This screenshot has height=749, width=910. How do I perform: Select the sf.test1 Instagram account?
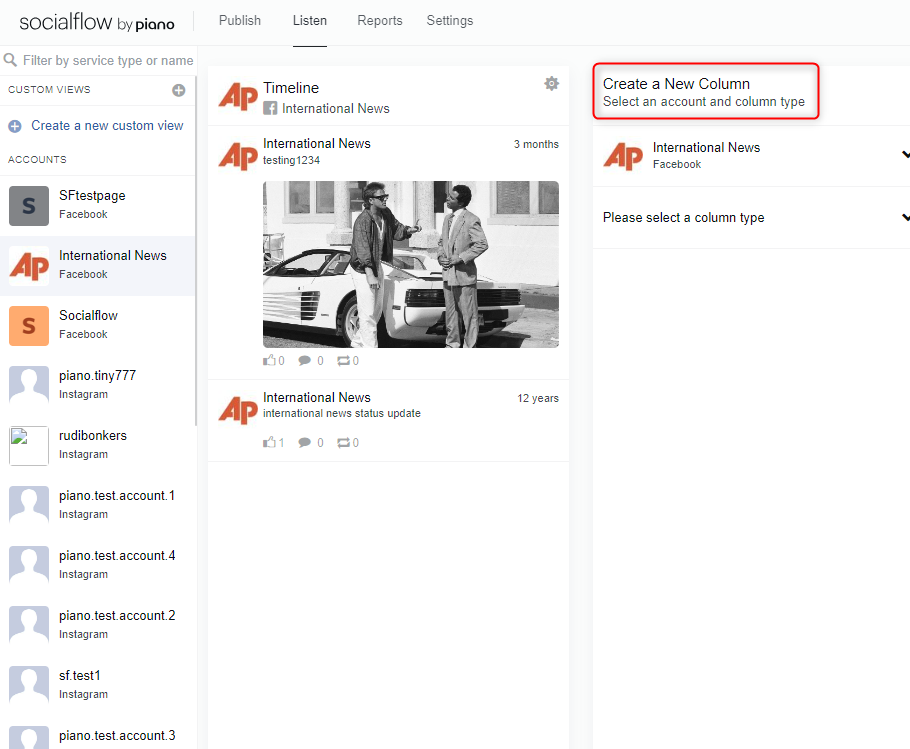(x=98, y=685)
